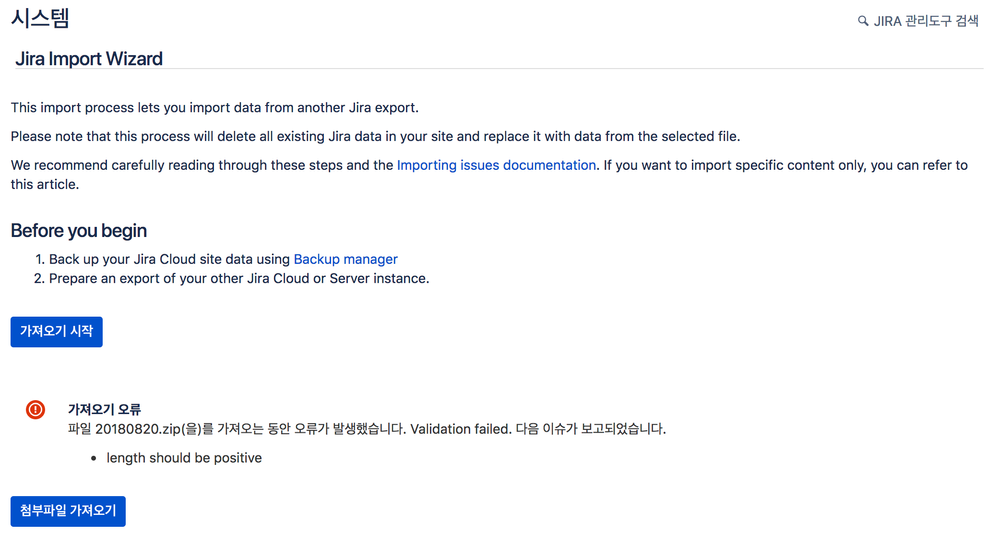The image size is (999, 545).
Task: Click the 시스템 page title
Action: click(x=40, y=18)
